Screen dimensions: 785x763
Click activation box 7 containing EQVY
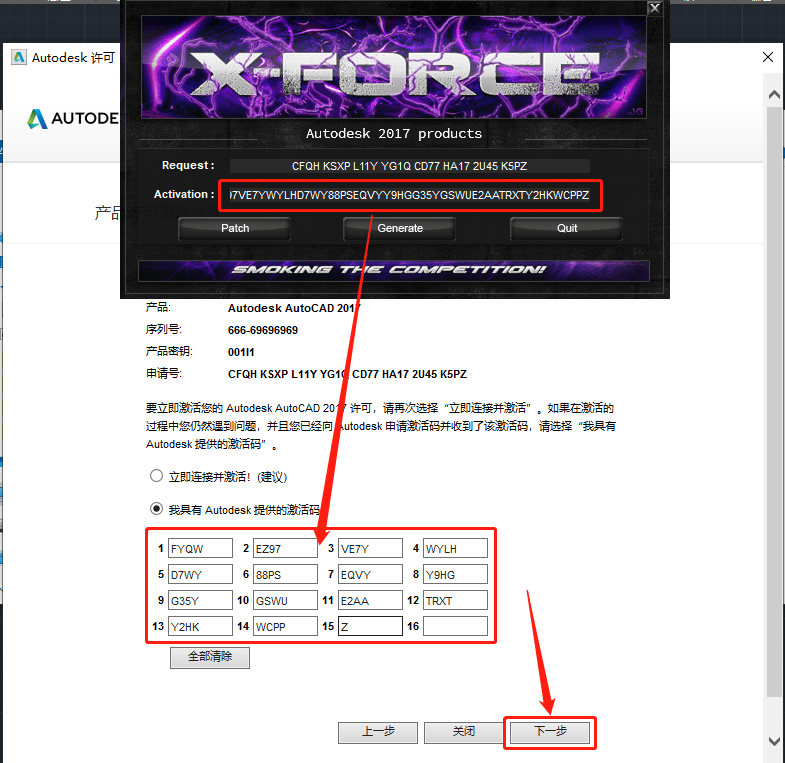(x=370, y=574)
